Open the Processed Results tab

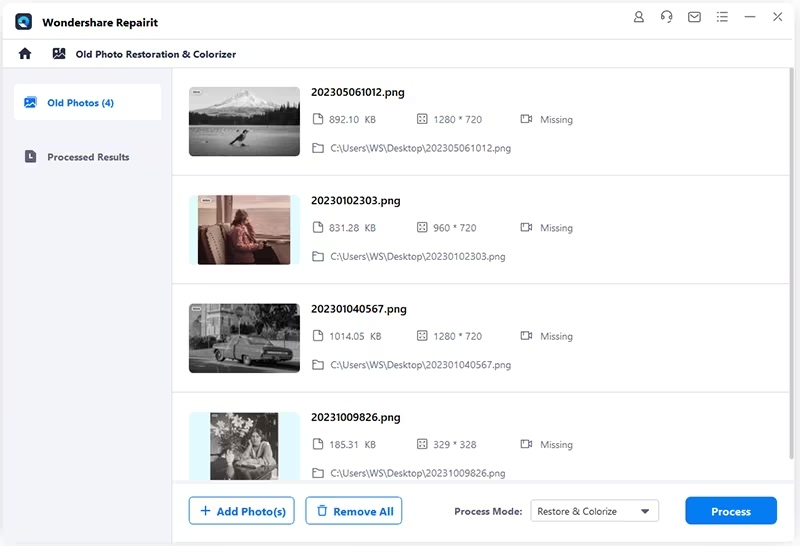point(87,157)
